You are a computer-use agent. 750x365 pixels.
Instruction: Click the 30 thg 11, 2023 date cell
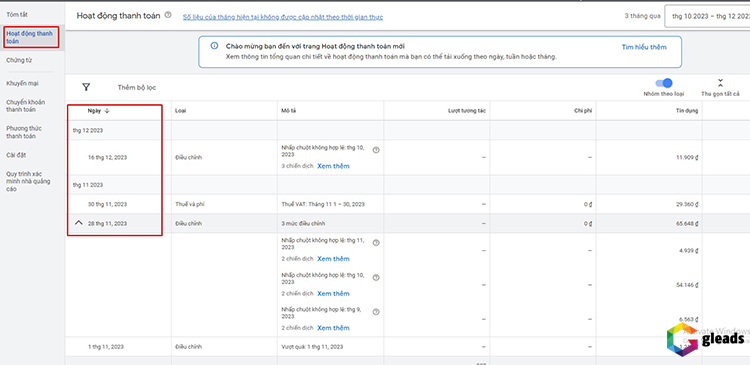point(107,204)
